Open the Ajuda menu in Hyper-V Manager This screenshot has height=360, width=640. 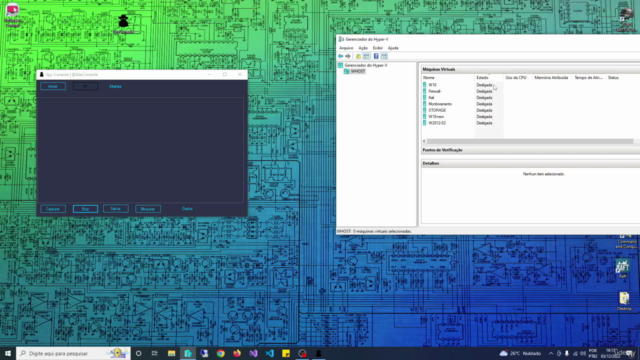[393, 48]
